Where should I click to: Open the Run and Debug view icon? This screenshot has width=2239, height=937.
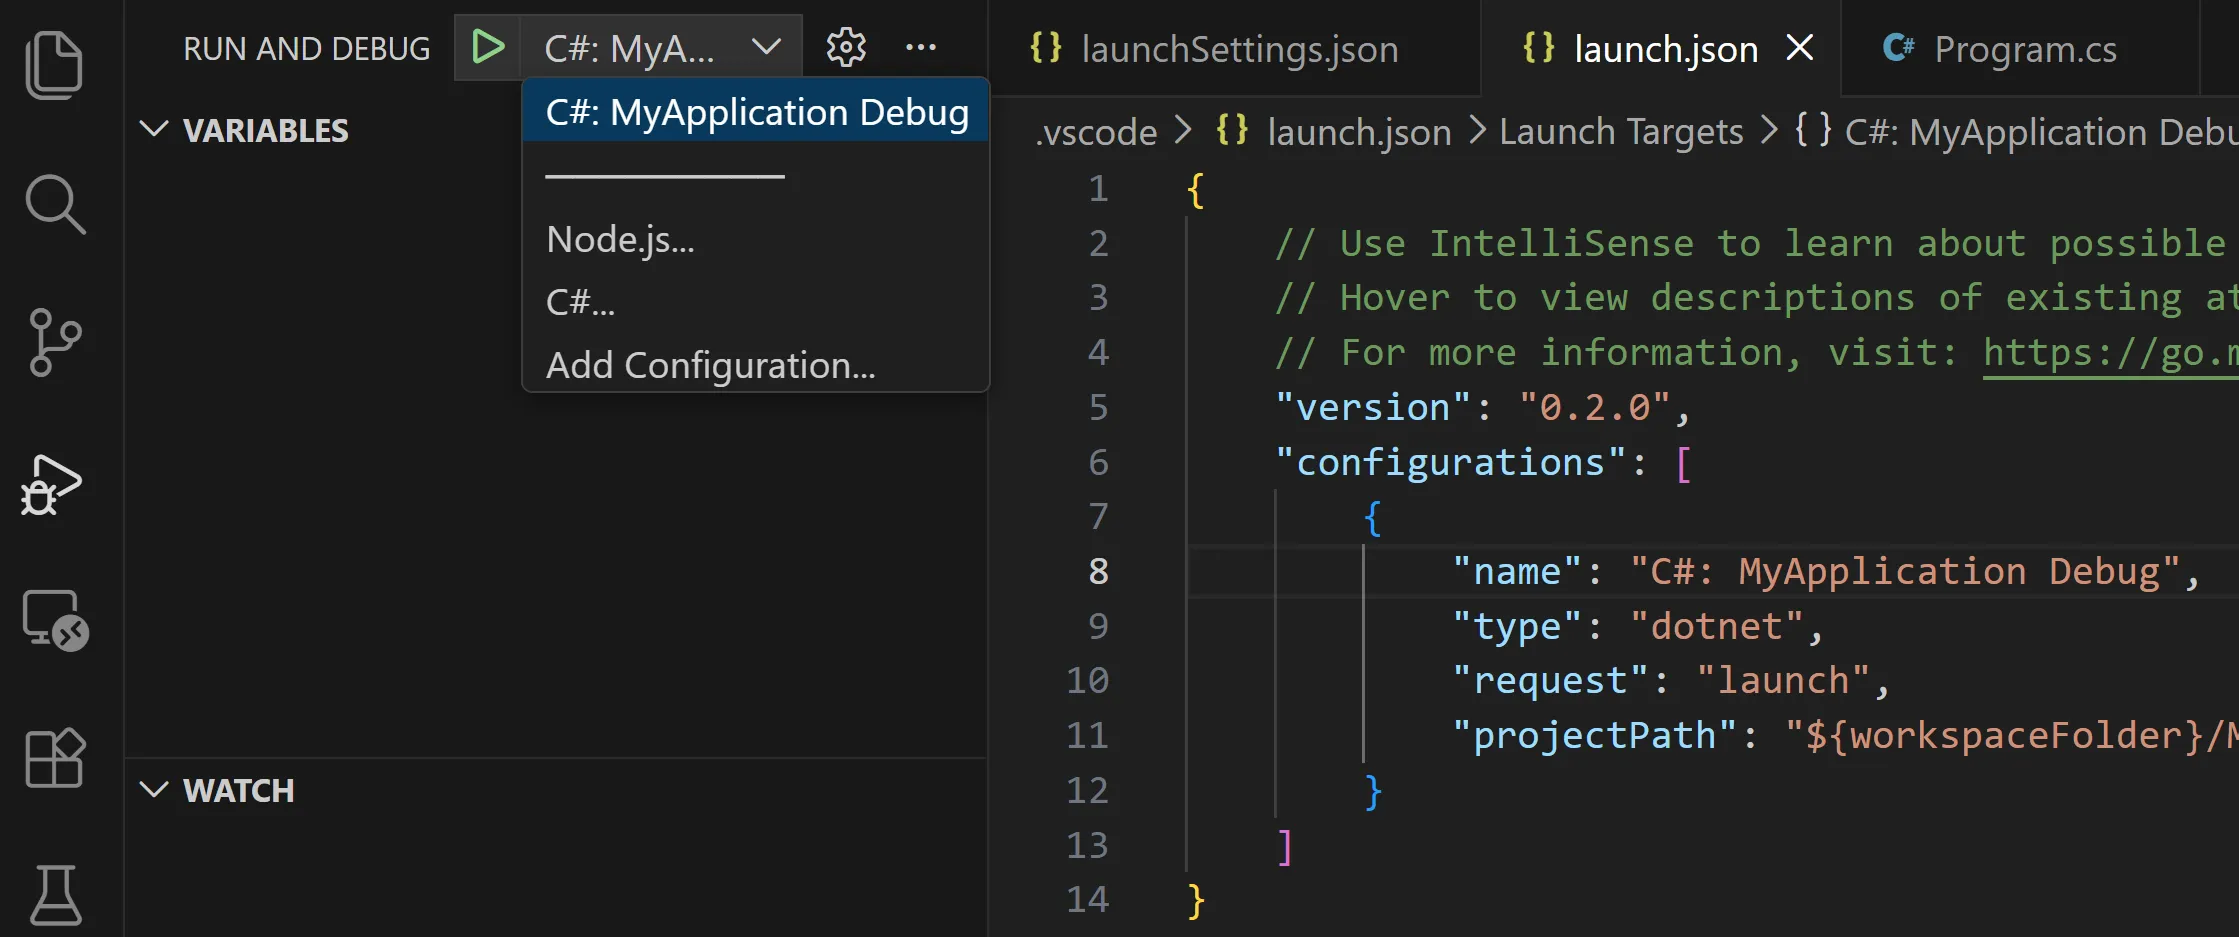click(52, 486)
